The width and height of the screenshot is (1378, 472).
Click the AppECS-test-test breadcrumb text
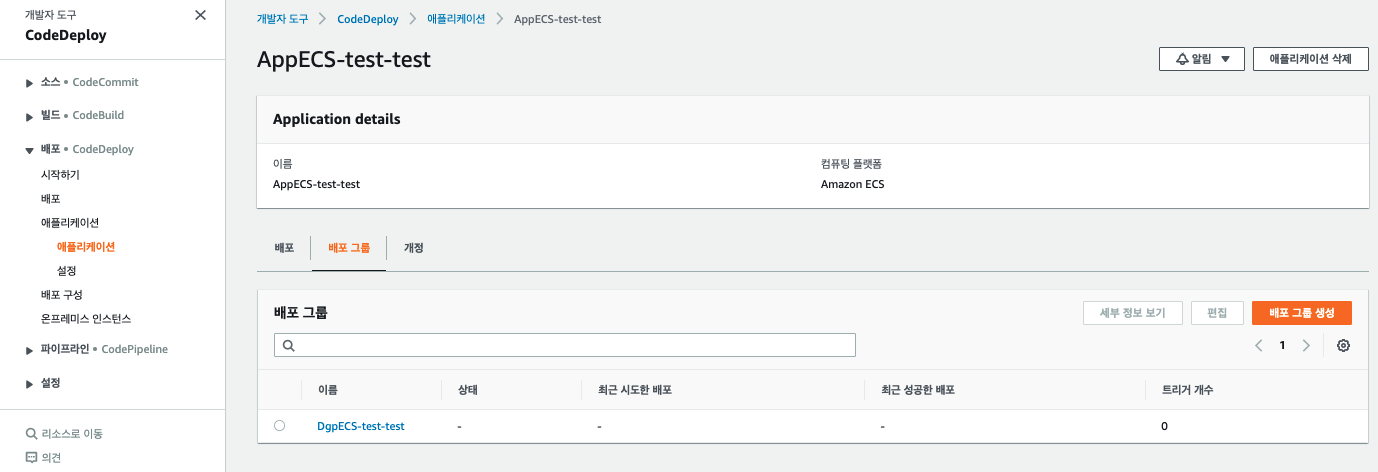(558, 19)
